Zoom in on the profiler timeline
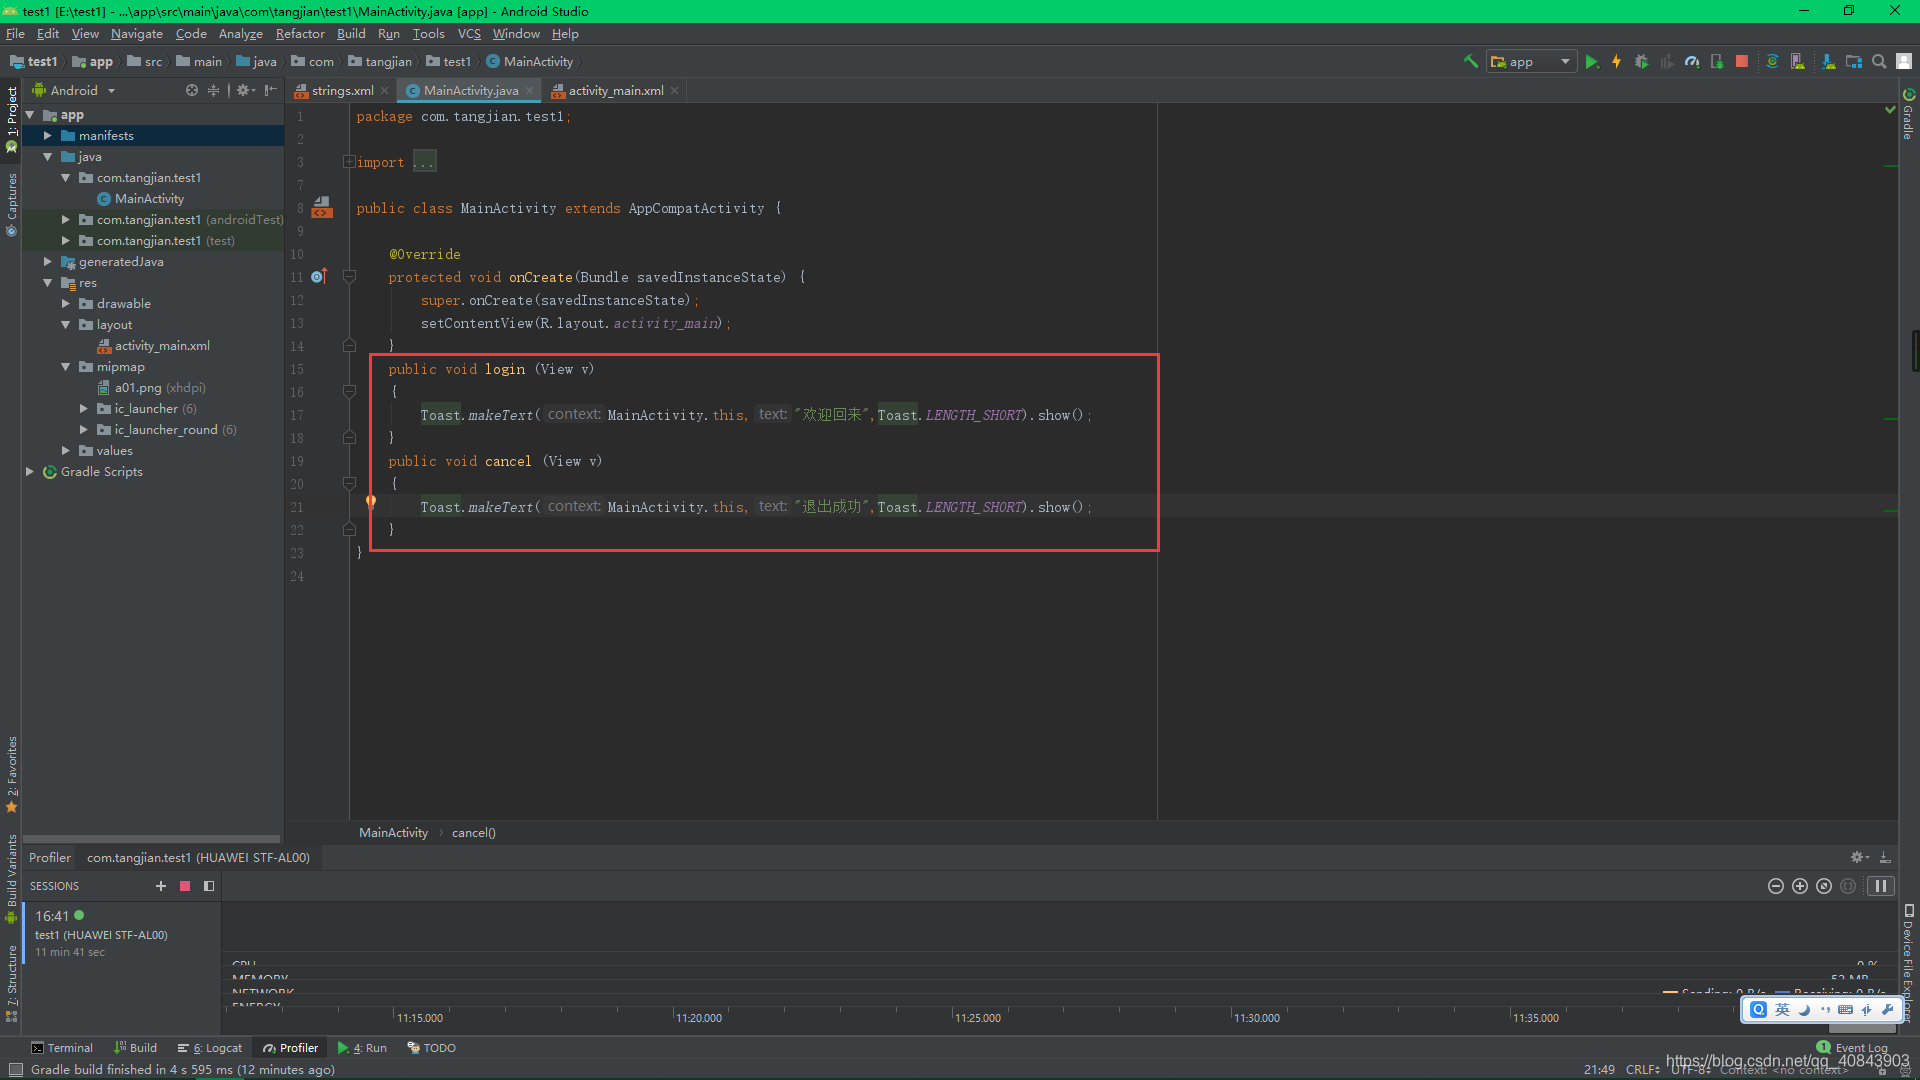This screenshot has height=1080, width=1920. pos(1800,886)
